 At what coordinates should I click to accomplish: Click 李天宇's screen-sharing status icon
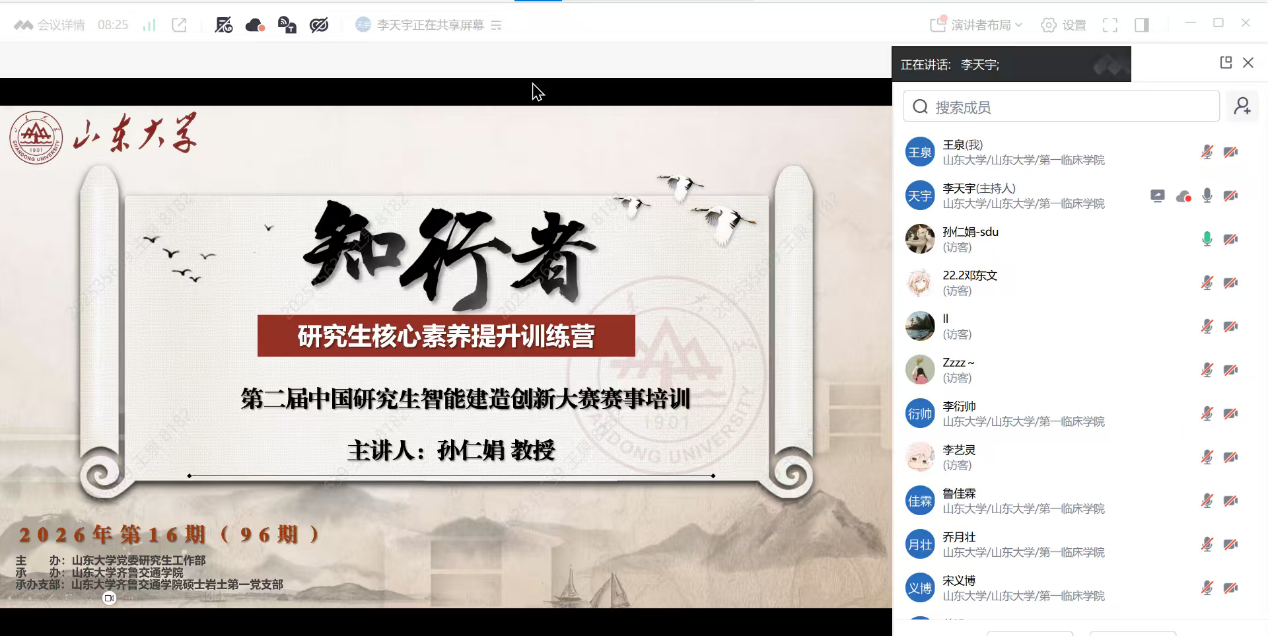(1158, 196)
